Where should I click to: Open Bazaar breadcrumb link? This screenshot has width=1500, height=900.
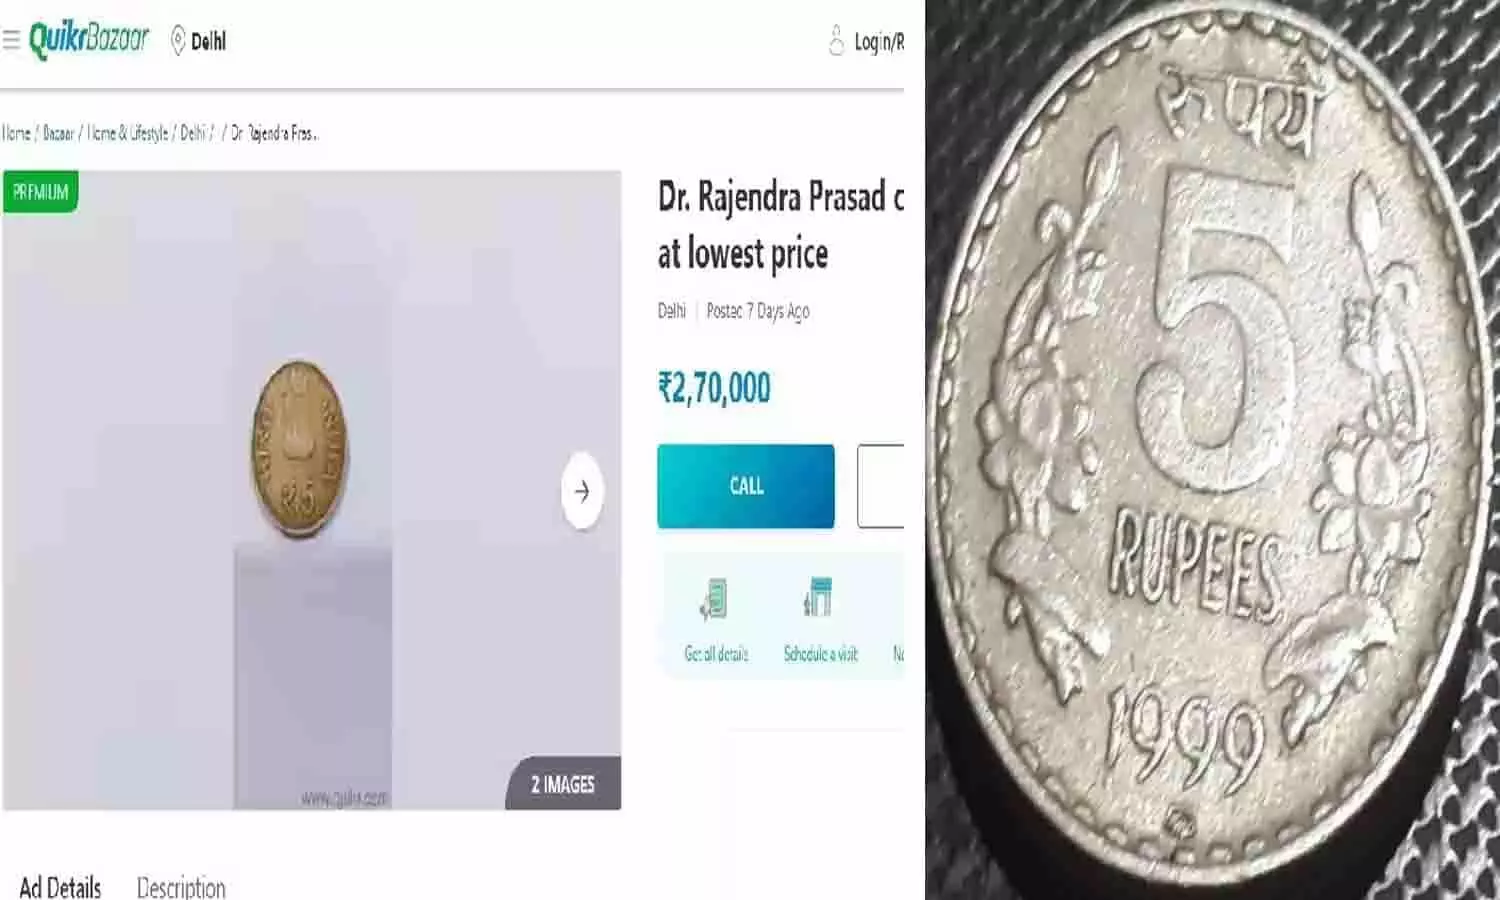(59, 133)
